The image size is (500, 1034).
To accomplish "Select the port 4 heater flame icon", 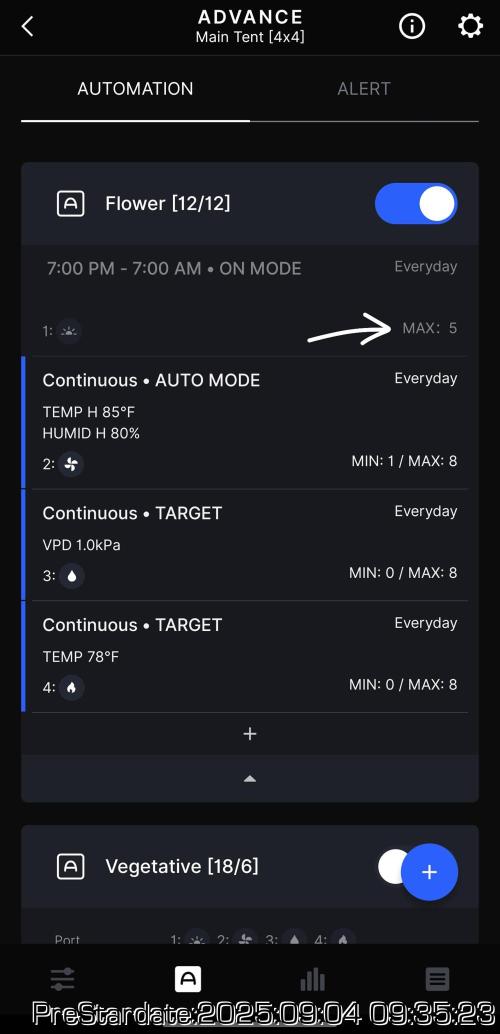I will click(x=71, y=688).
